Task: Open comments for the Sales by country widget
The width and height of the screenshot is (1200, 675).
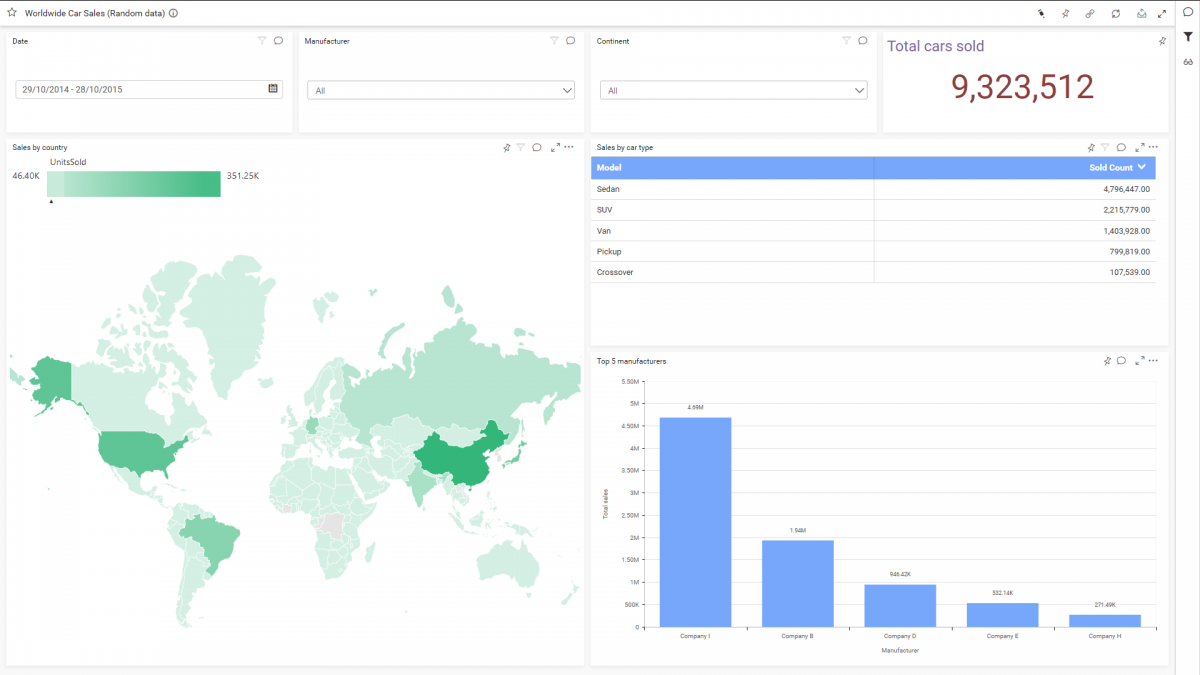Action: click(x=537, y=147)
